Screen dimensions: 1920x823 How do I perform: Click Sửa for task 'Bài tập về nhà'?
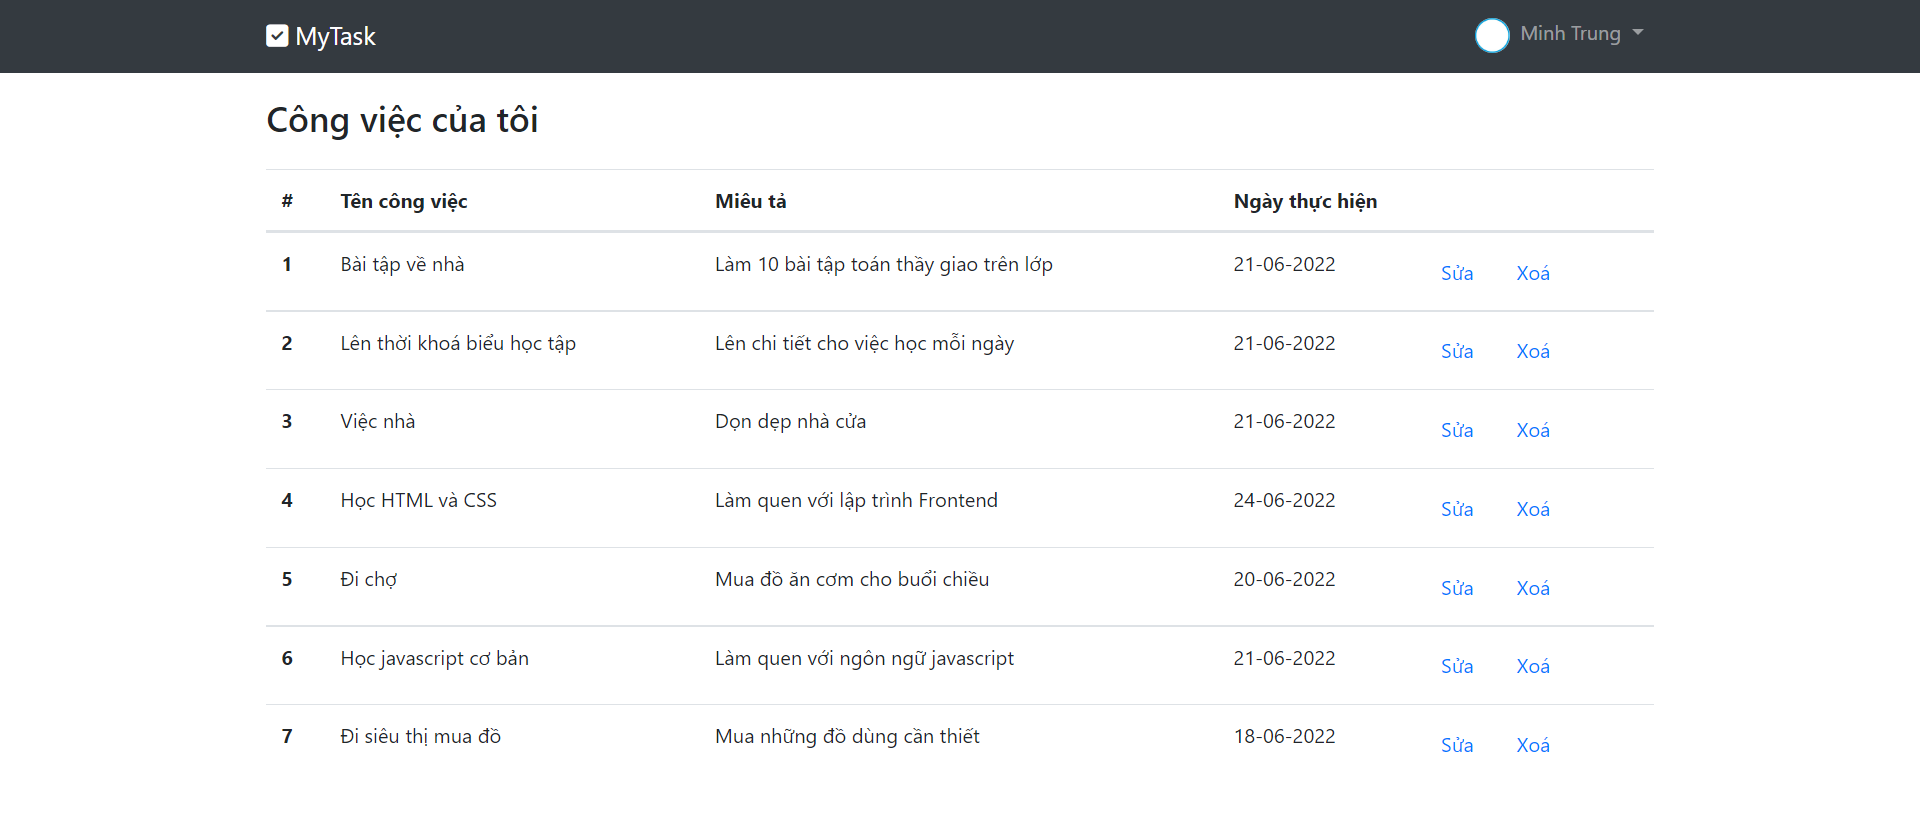click(x=1456, y=272)
